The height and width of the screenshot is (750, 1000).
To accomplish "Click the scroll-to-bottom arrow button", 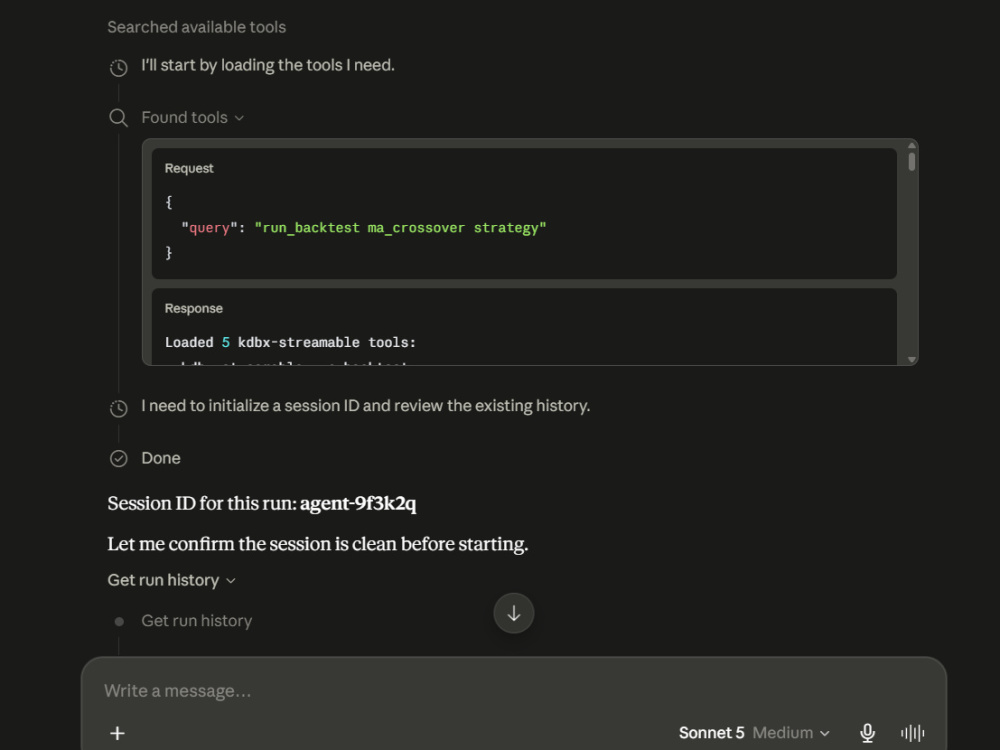I will tap(513, 614).
